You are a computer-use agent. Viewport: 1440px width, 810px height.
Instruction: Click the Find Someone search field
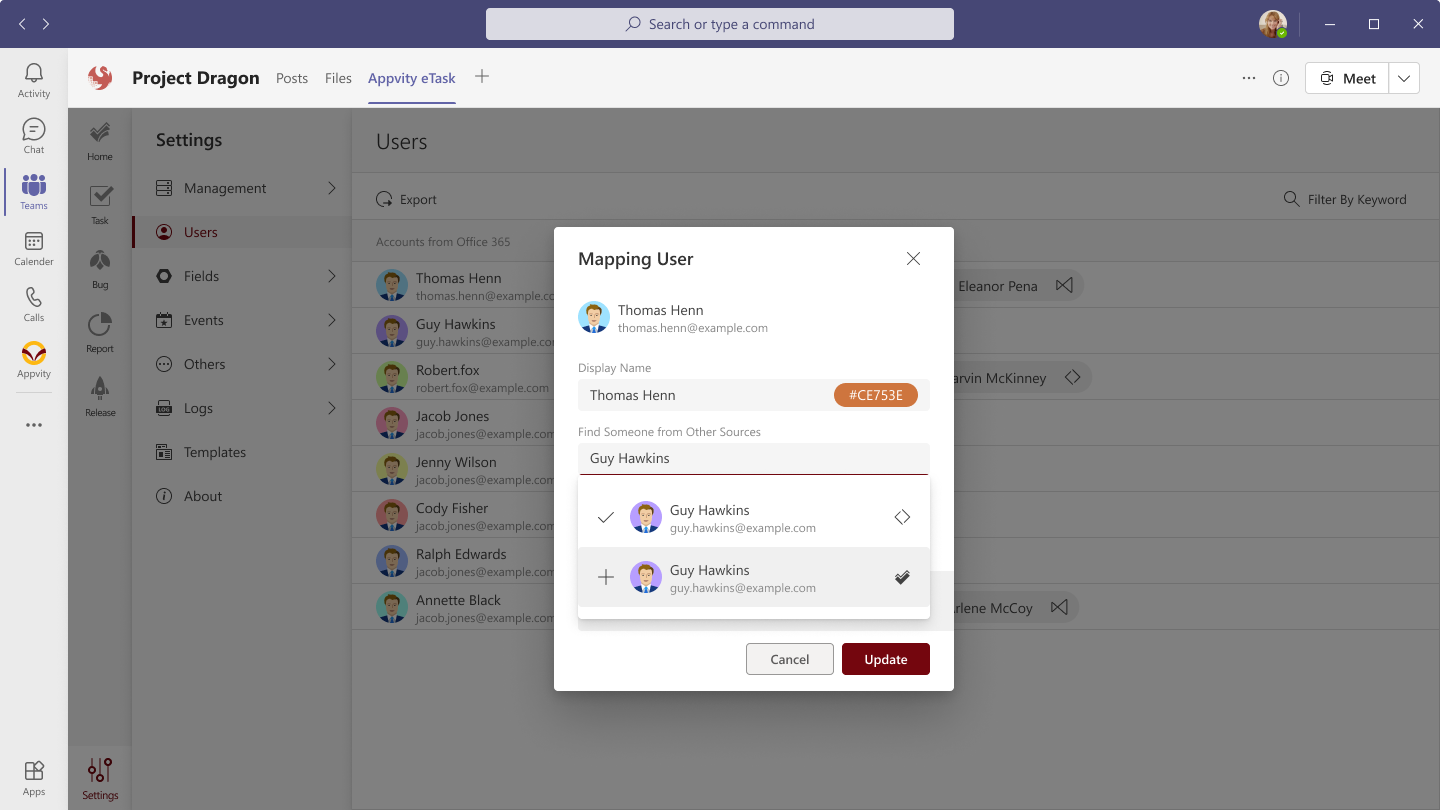pos(753,458)
